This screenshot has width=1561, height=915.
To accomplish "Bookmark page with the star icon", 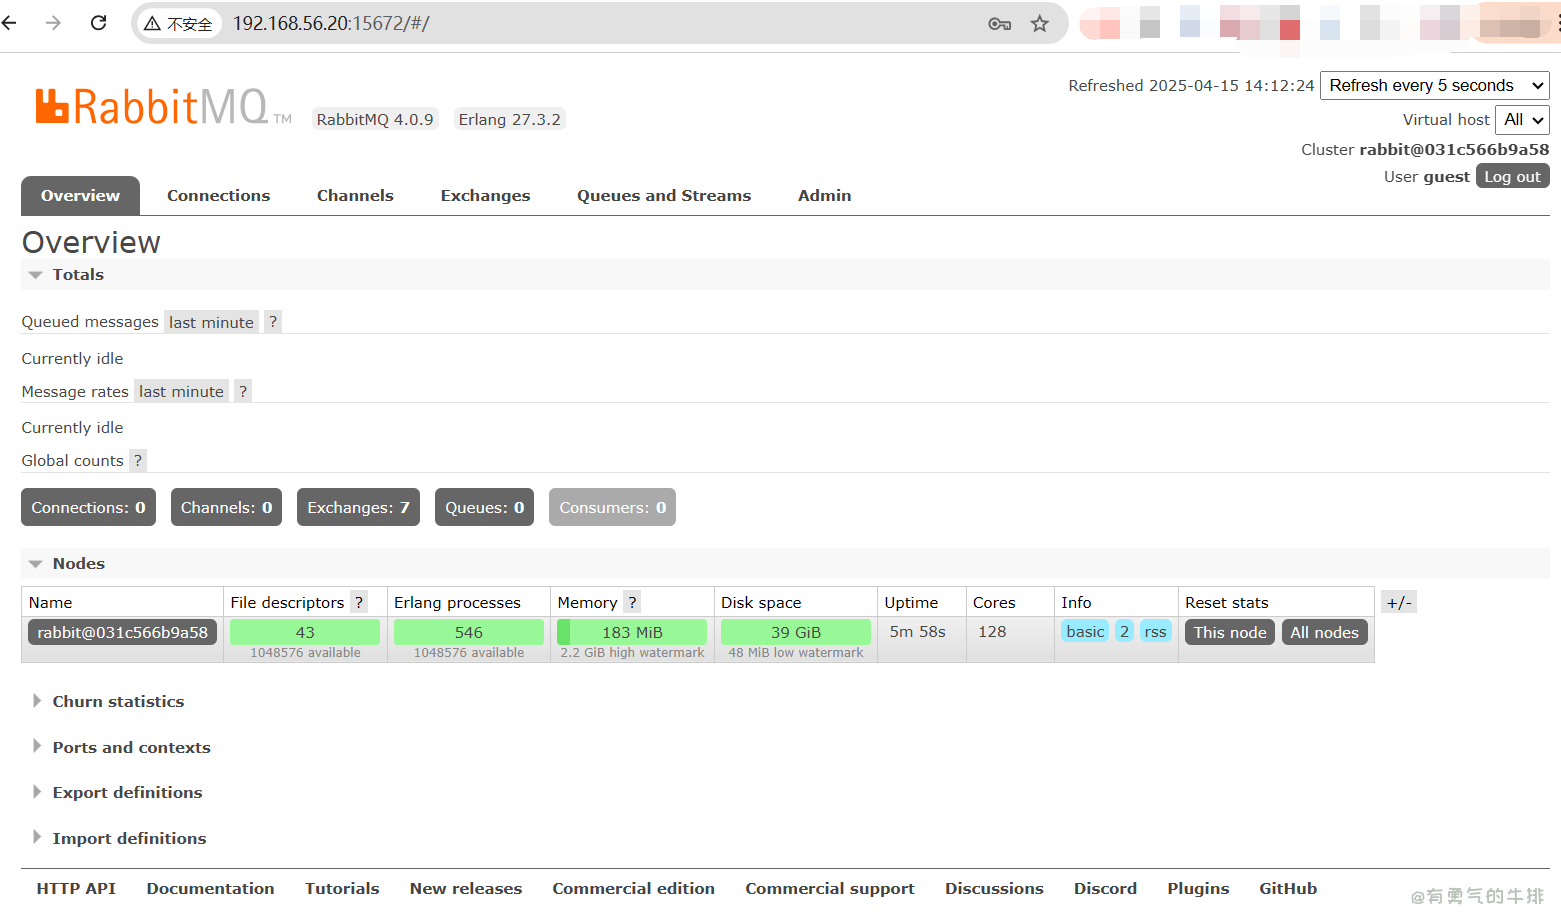I will [1040, 24].
